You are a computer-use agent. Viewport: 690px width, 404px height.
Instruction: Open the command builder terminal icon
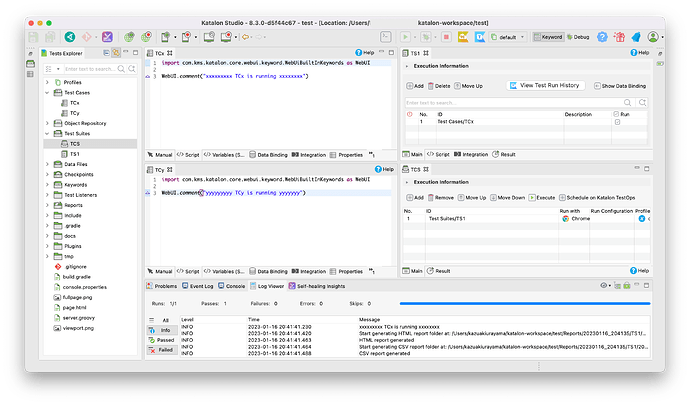(385, 37)
